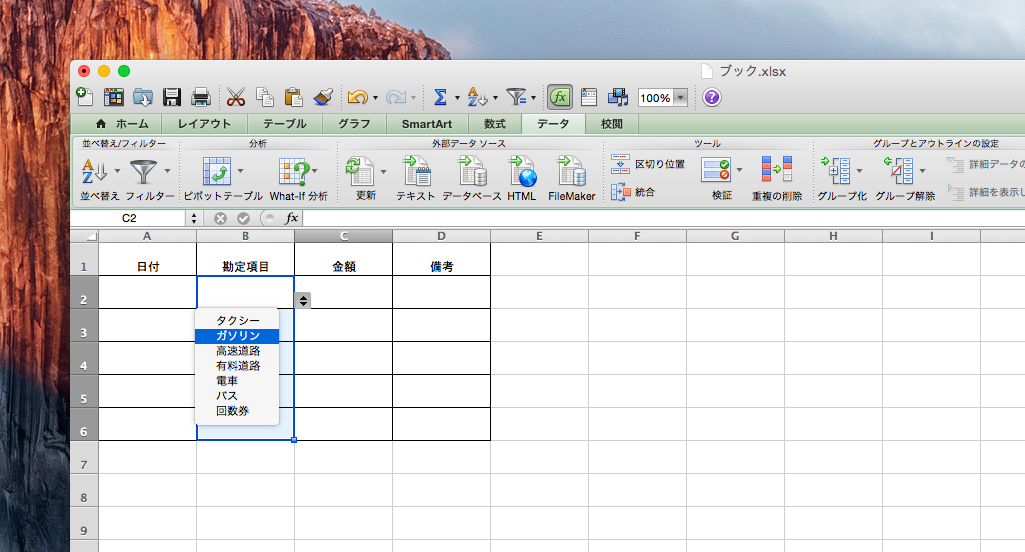Open Help with the purple question mark
The image size is (1025, 552).
(x=711, y=97)
